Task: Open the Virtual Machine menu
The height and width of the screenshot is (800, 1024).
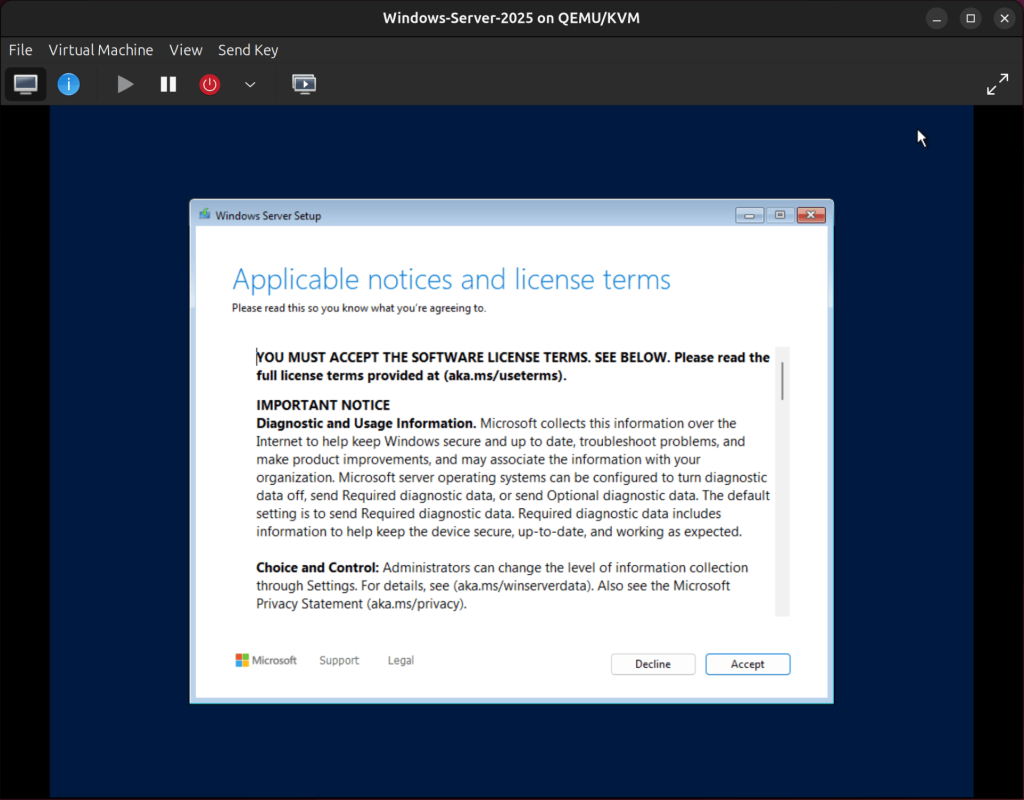Action: pos(100,49)
